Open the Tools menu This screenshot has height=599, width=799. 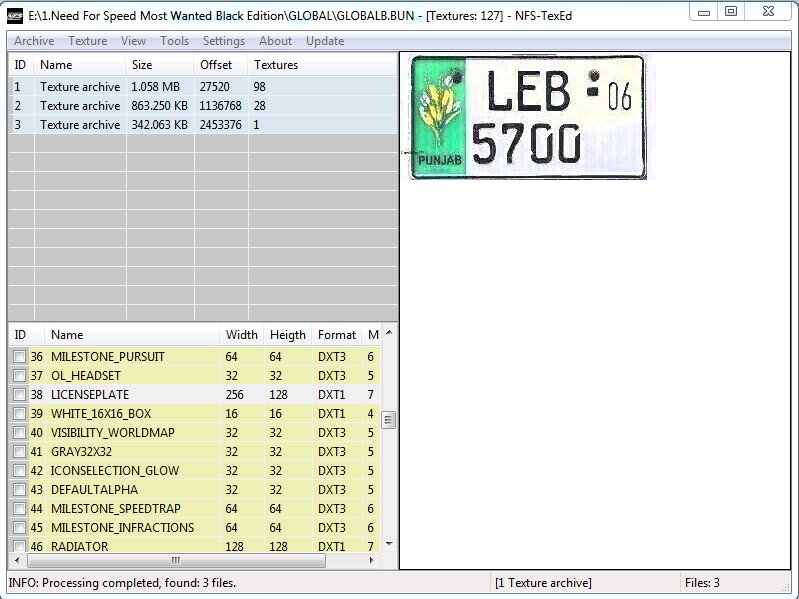pos(174,41)
